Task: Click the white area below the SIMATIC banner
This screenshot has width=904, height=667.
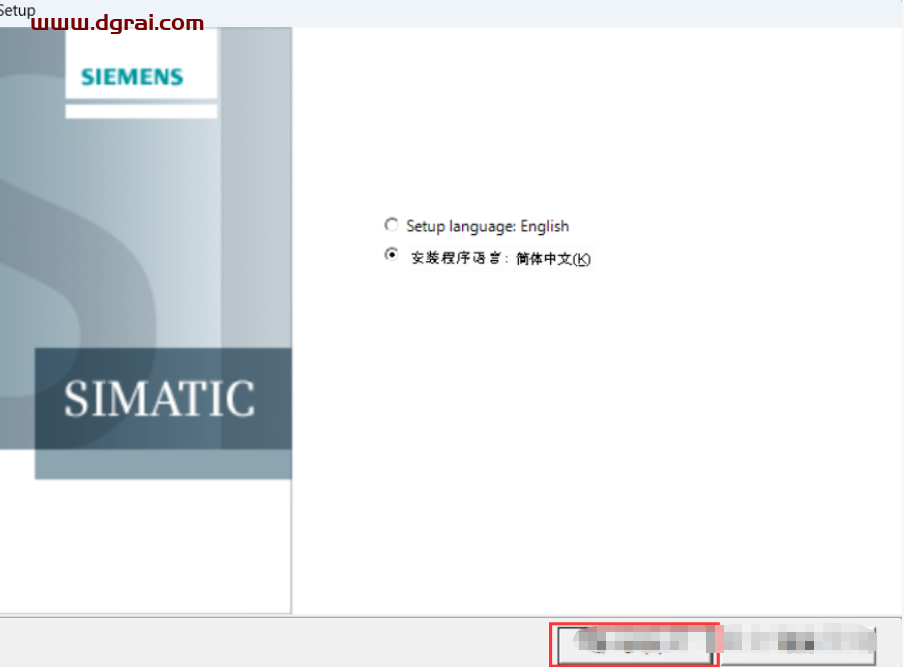Action: click(145, 545)
